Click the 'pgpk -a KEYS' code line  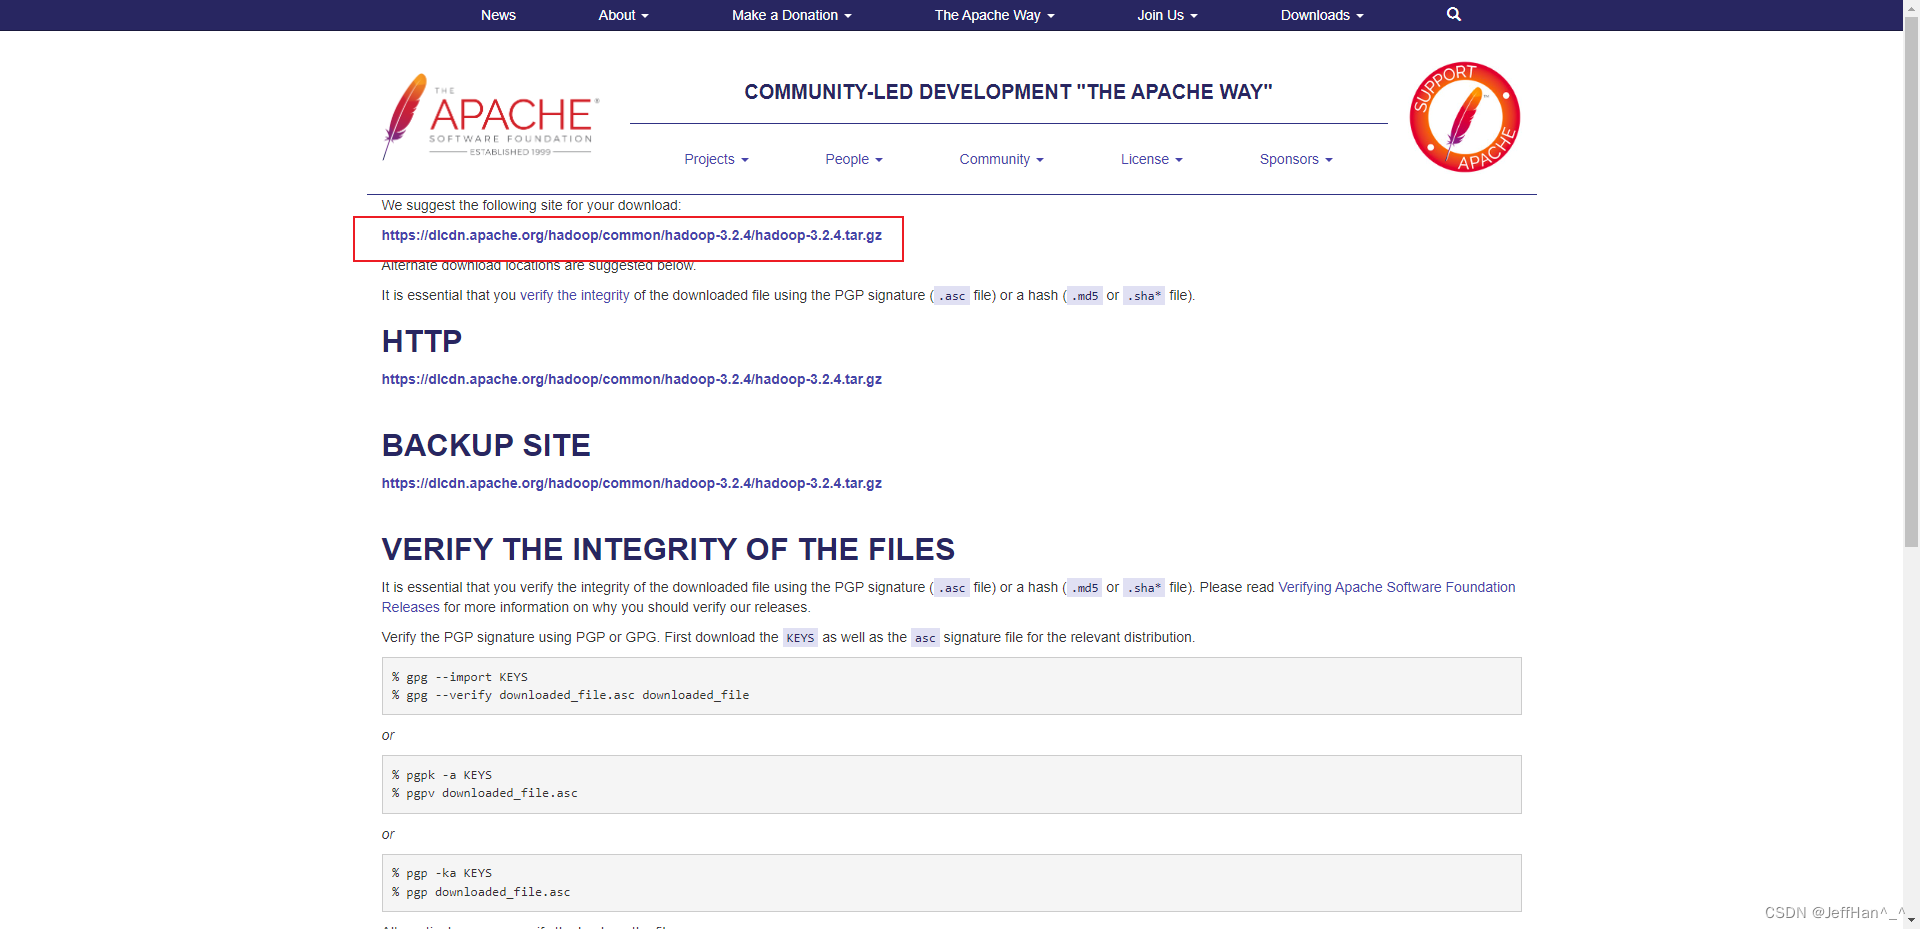coord(442,775)
